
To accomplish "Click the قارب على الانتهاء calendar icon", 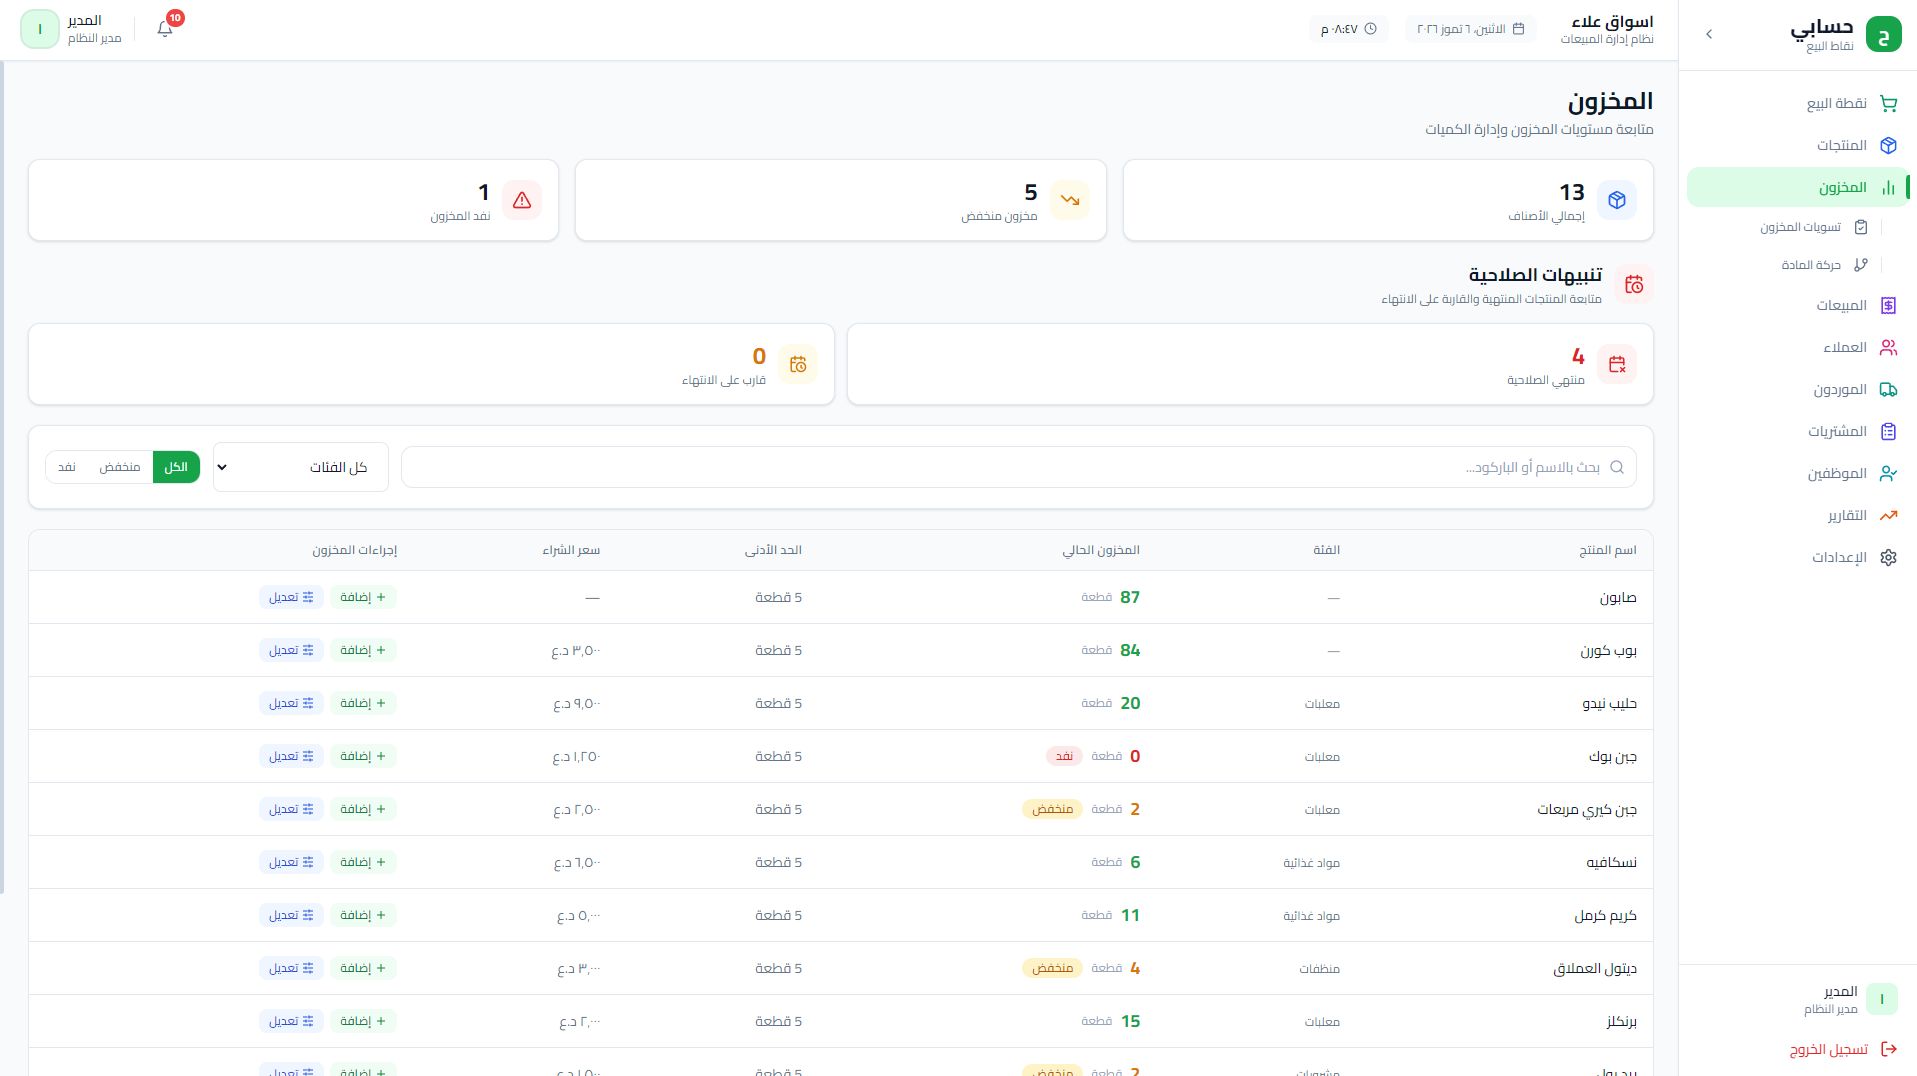I will click(x=798, y=364).
